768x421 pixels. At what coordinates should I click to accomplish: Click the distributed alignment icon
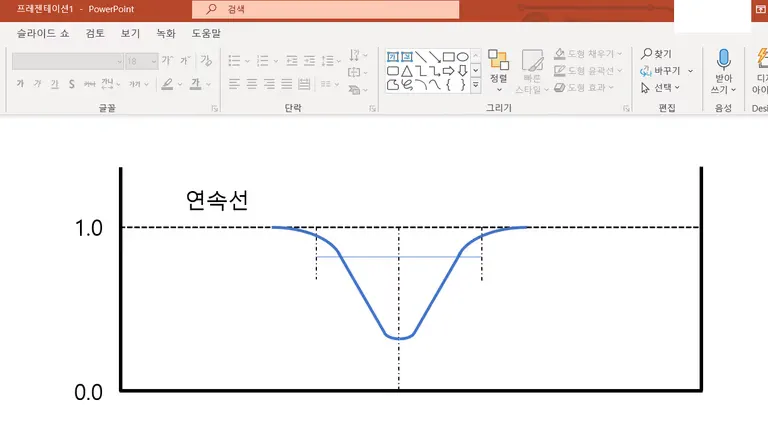coord(304,84)
